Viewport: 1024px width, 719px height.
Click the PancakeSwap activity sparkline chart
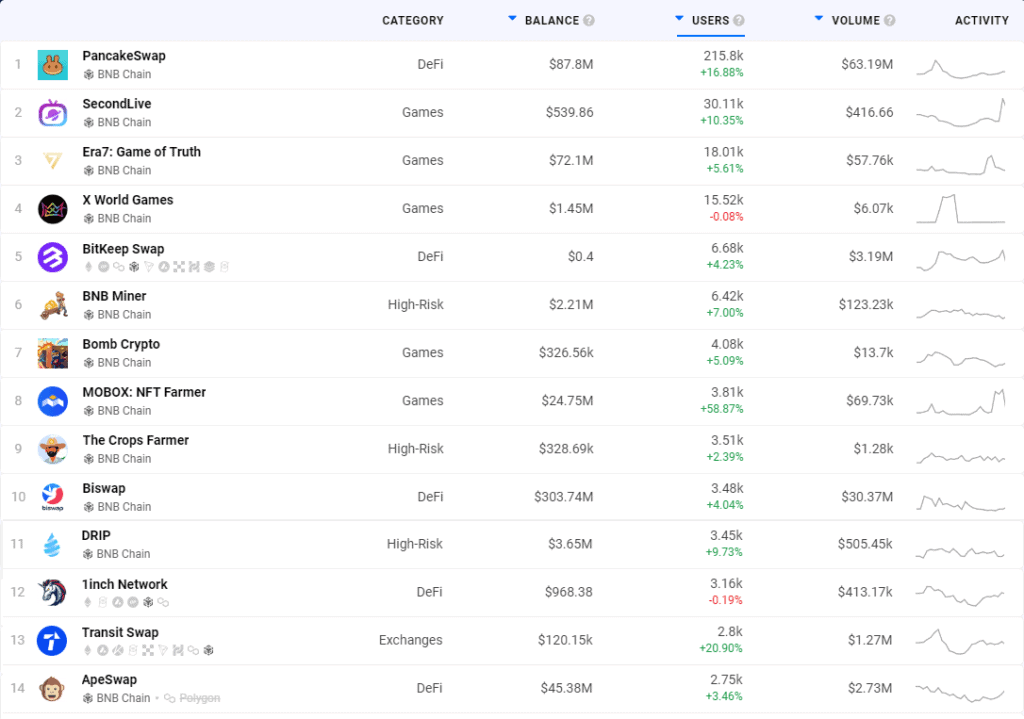coord(961,69)
